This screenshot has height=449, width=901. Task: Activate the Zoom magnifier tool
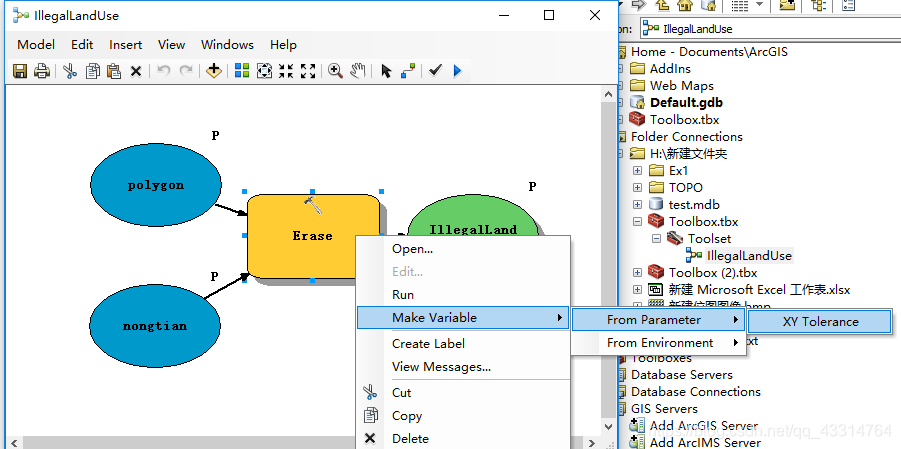[x=336, y=71]
